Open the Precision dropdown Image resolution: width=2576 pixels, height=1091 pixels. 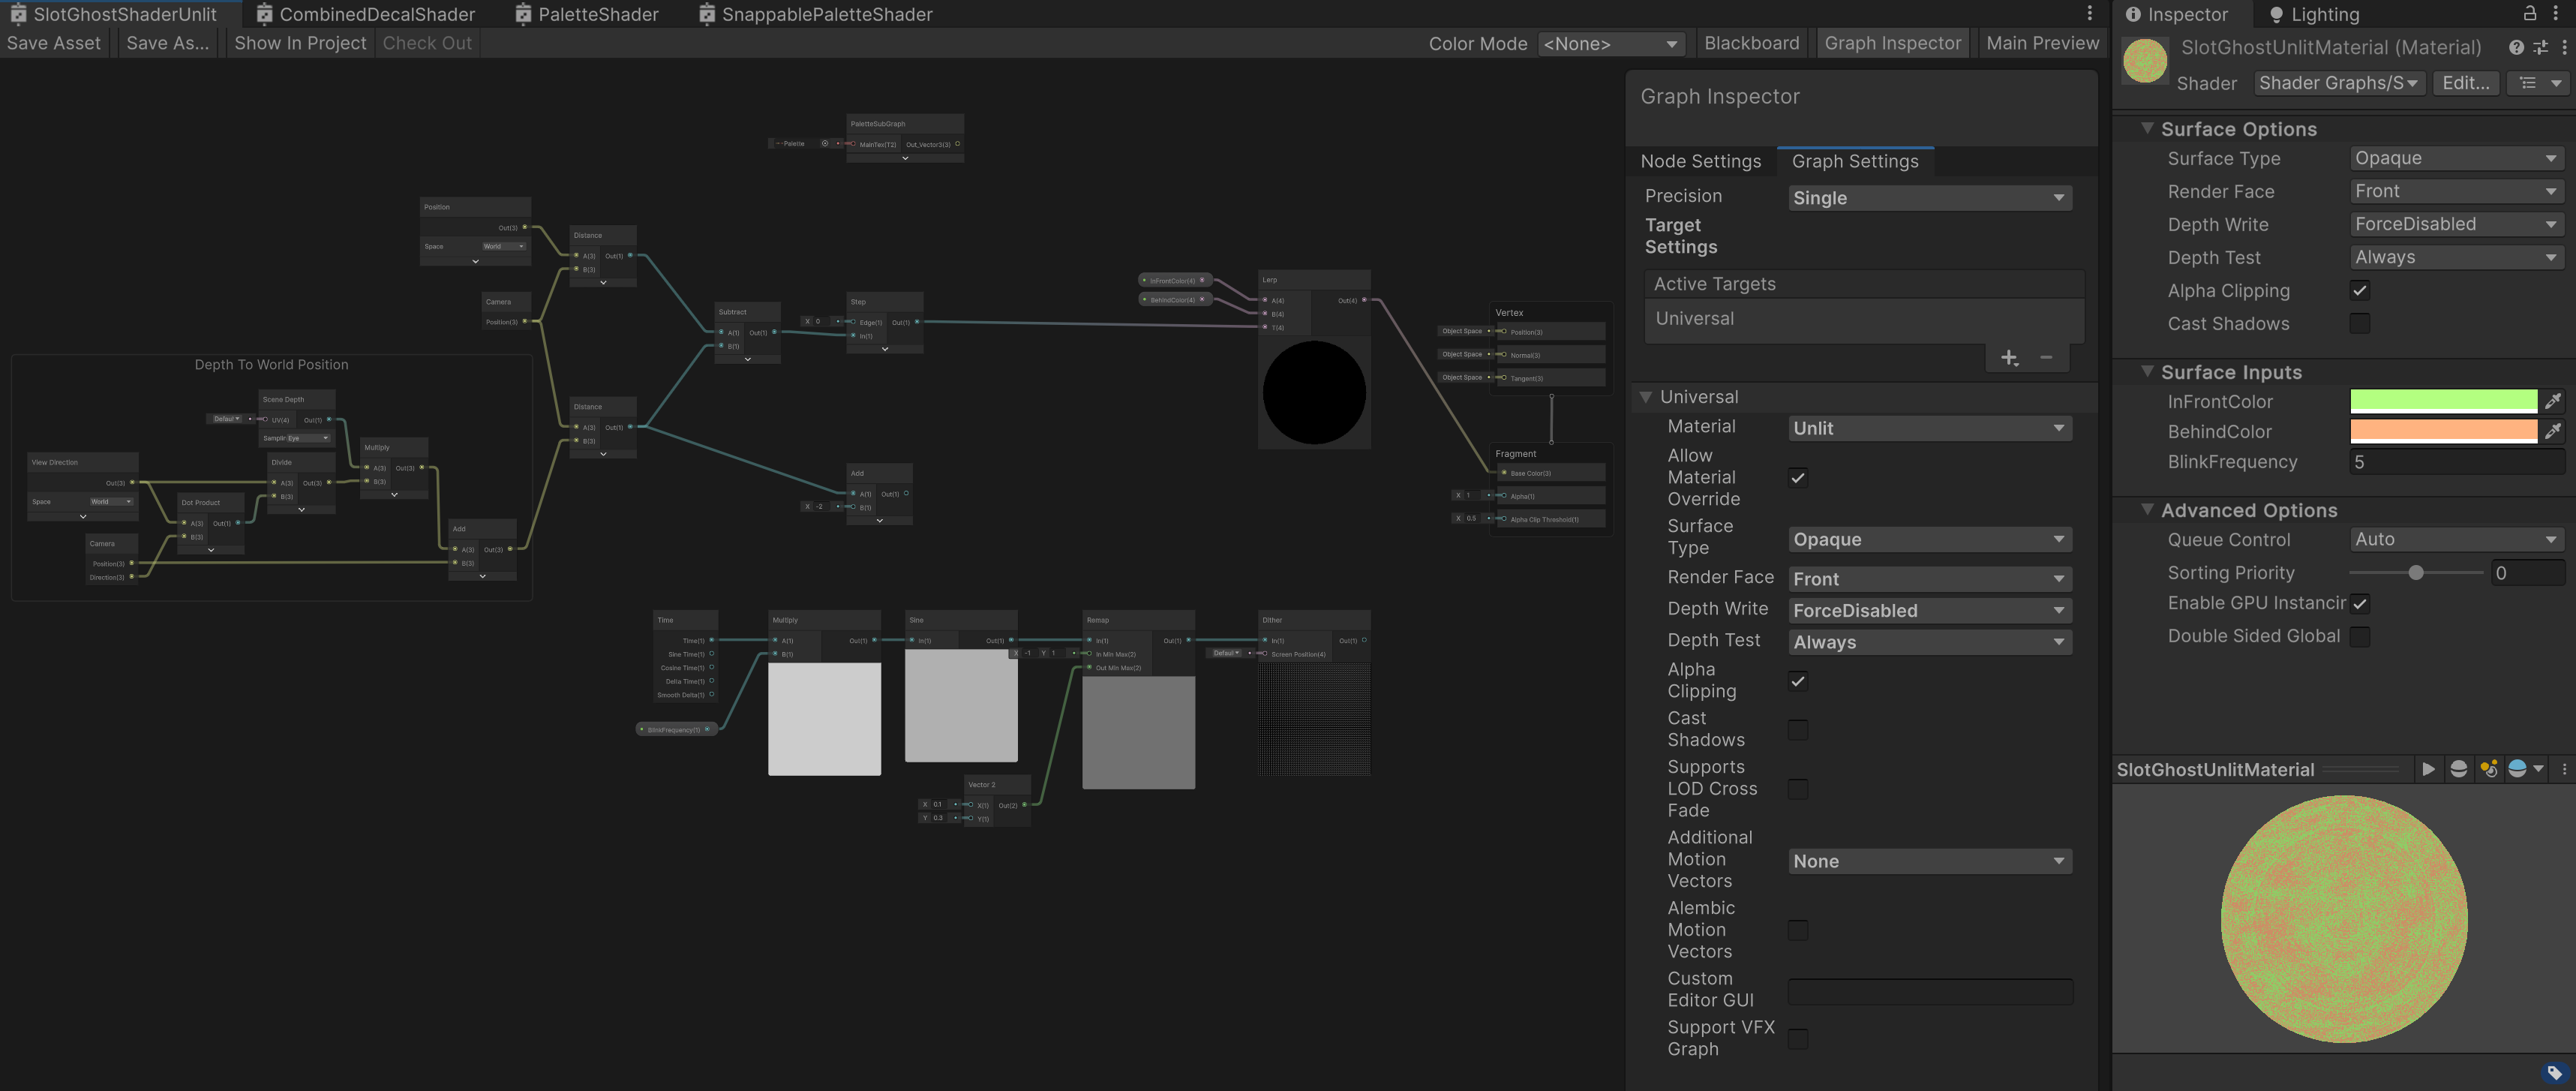click(1929, 197)
